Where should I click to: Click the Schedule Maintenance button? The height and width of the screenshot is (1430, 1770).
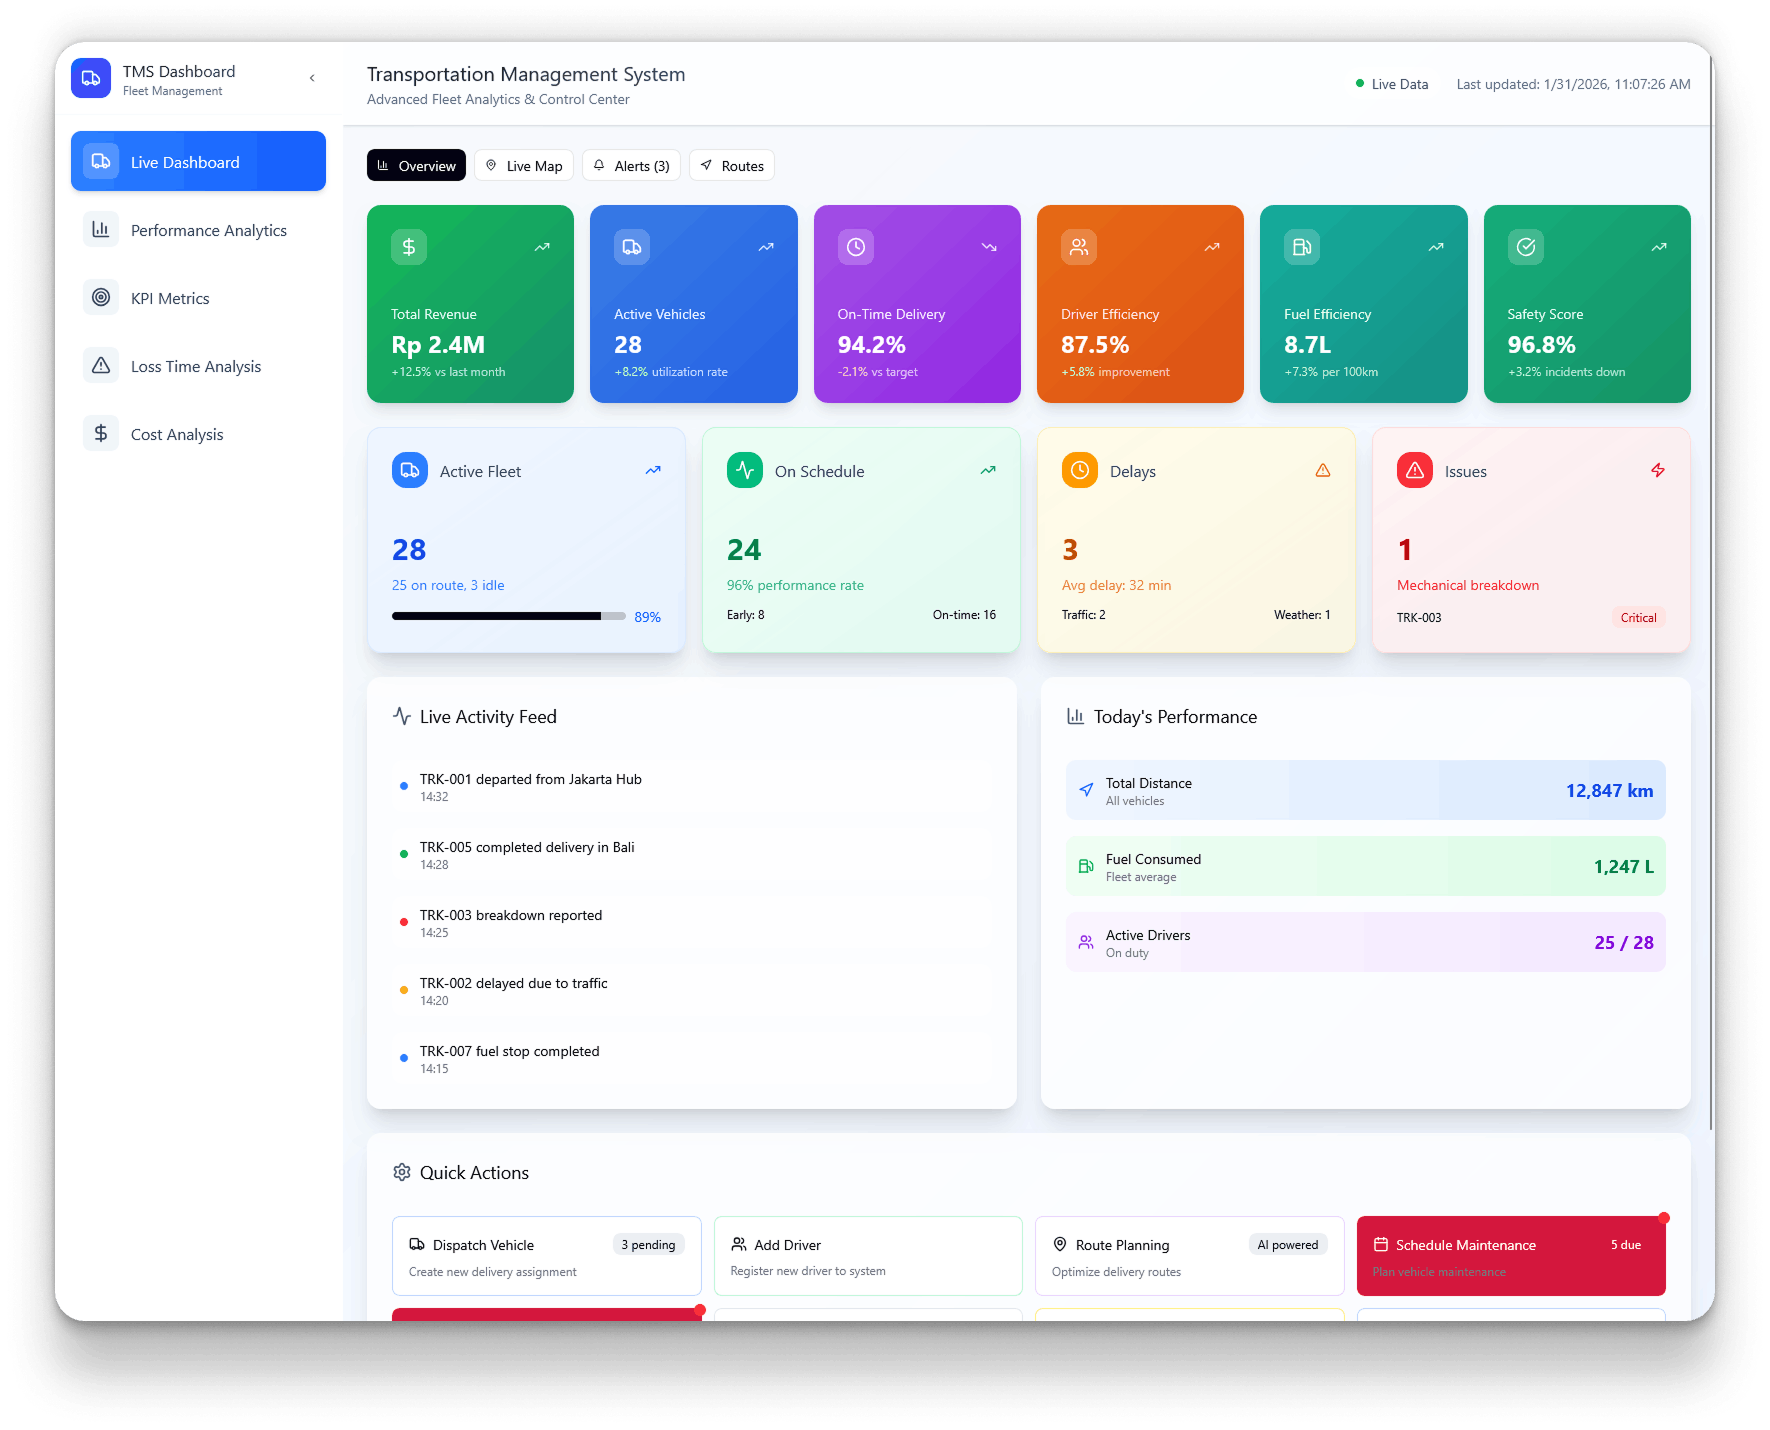pyautogui.click(x=1511, y=1256)
